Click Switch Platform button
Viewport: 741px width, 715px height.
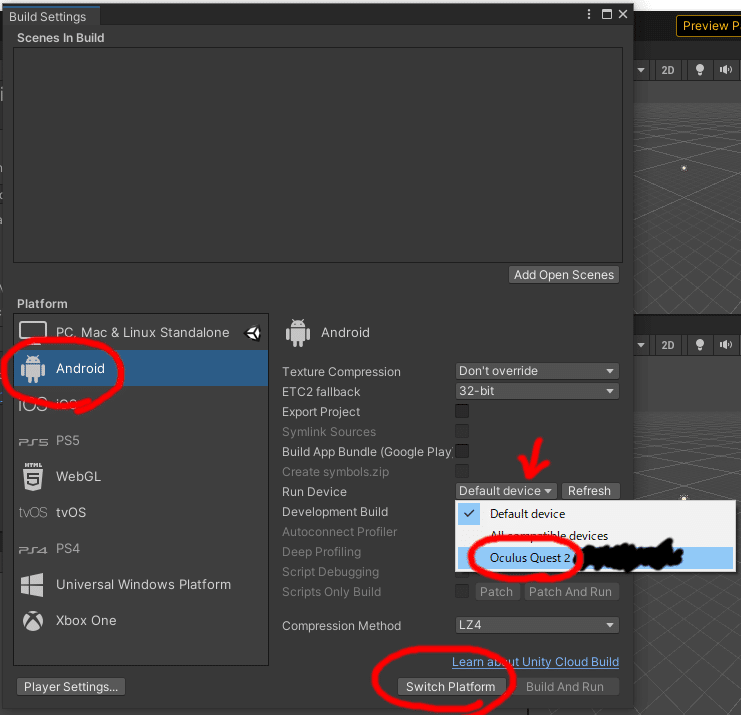click(x=451, y=687)
